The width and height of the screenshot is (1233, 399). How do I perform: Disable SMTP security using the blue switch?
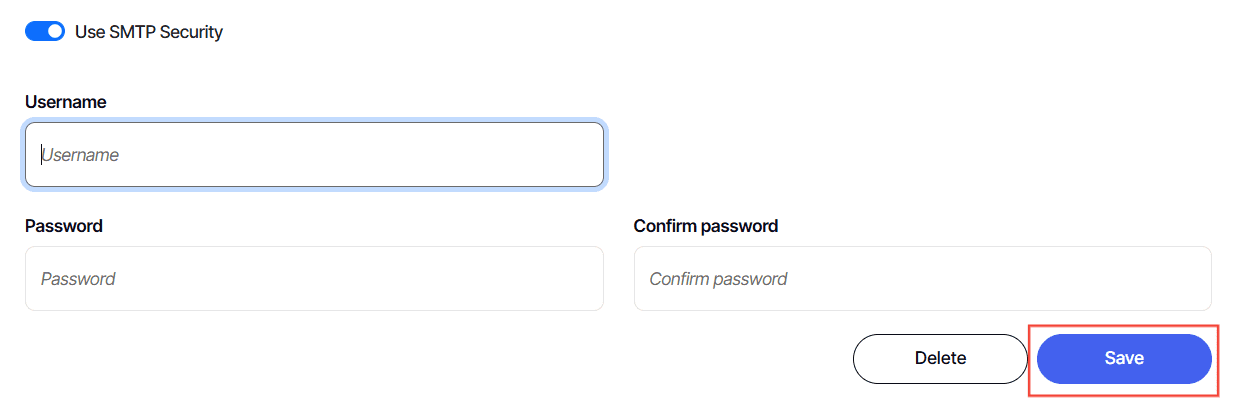45,32
